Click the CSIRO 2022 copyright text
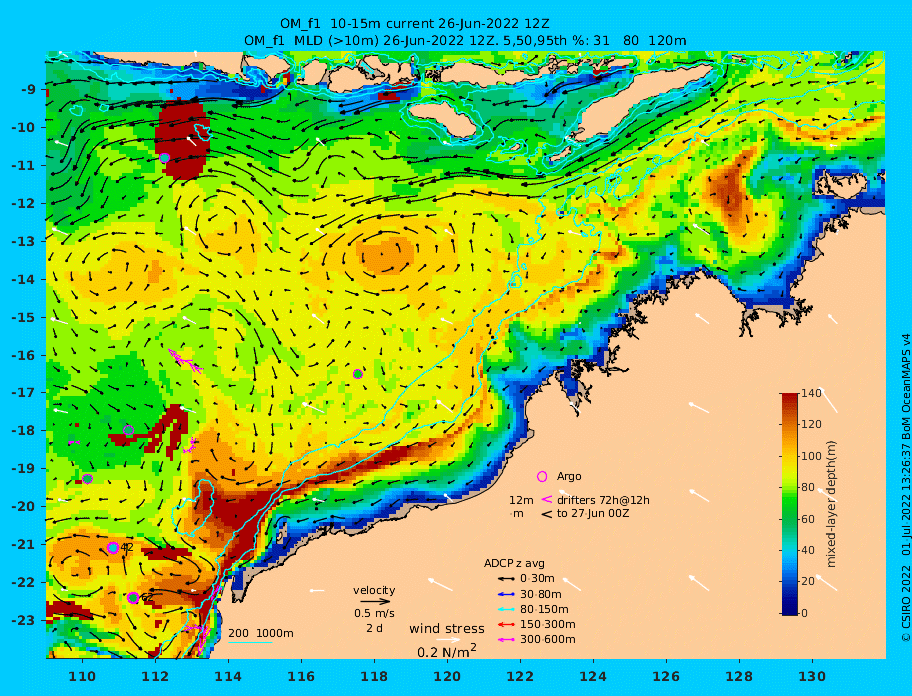Viewport: 912px width, 696px height. click(x=906, y=488)
